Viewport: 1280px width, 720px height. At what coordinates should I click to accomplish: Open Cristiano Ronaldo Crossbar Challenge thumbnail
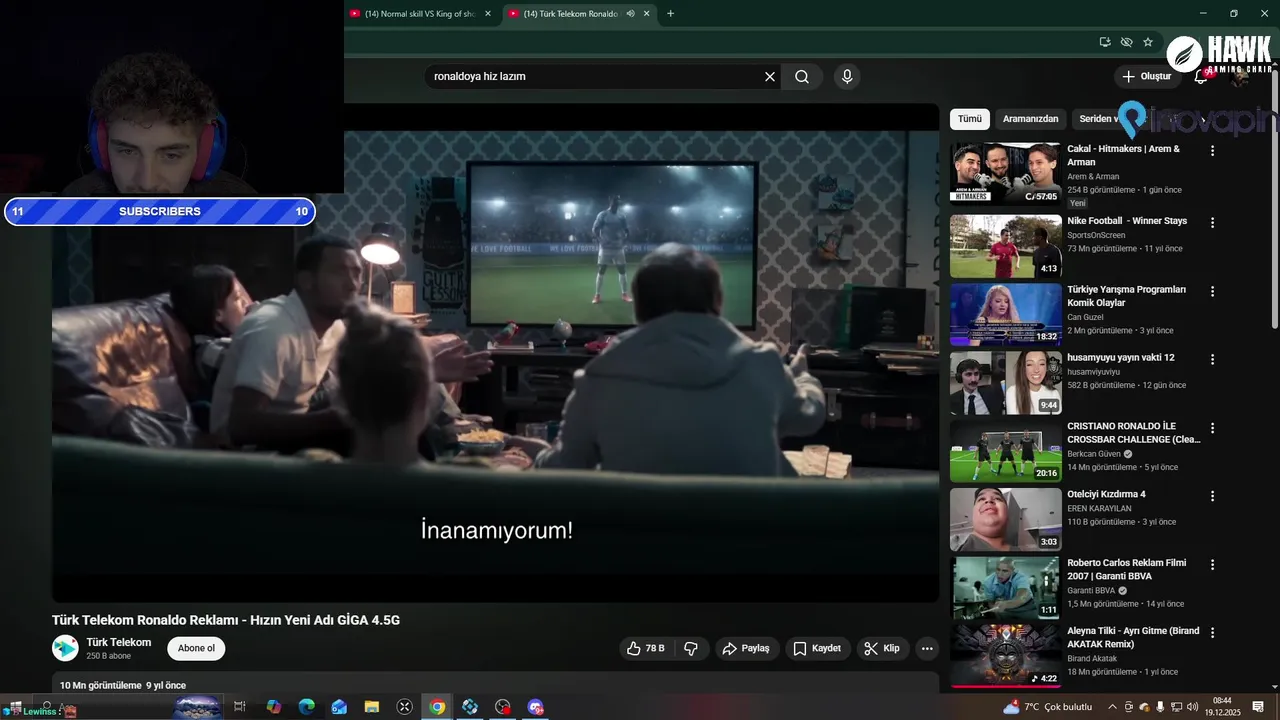point(1006,451)
